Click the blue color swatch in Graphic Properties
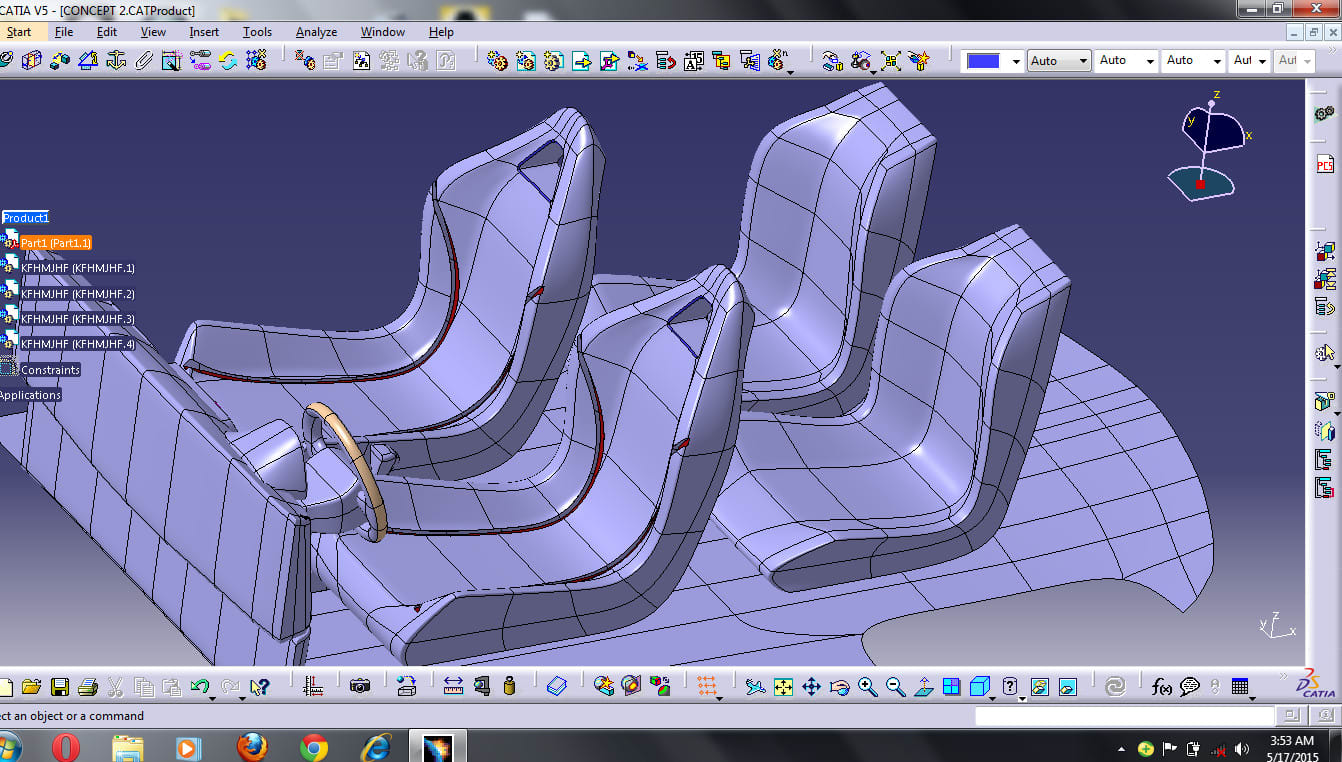1342x762 pixels. (x=986, y=60)
